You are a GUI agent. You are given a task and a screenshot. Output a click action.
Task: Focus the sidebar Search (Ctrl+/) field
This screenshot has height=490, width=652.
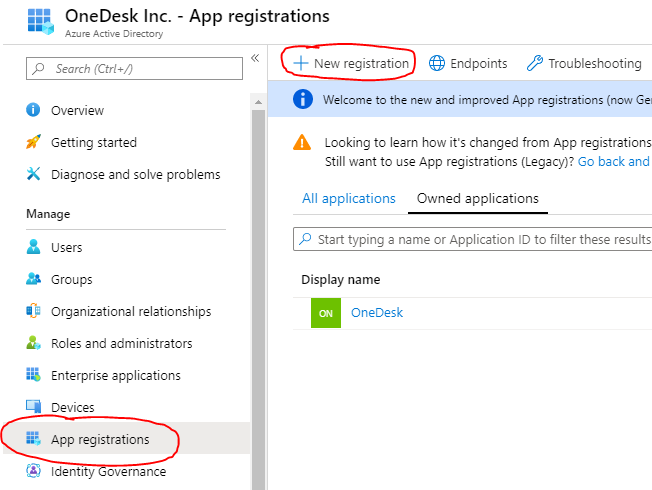[134, 69]
